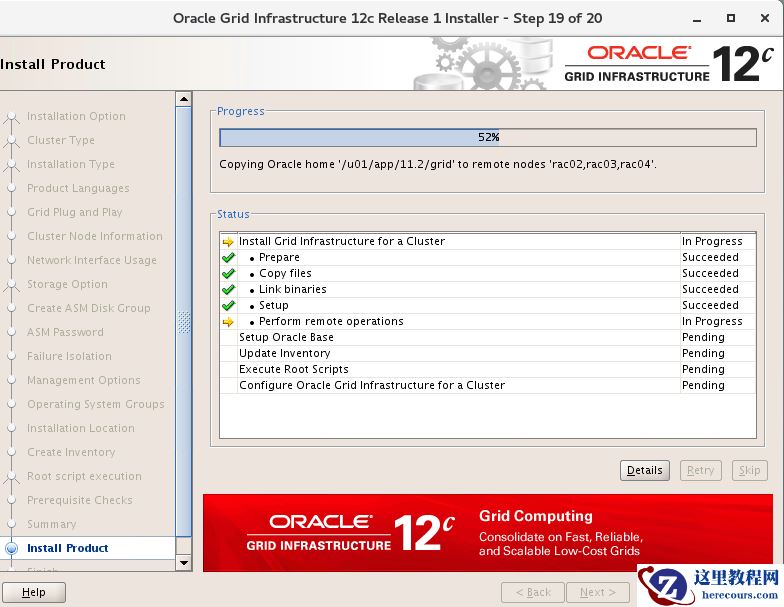Viewport: 784px width, 607px height.
Task: Select the Installation Option step
Action: tap(76, 116)
